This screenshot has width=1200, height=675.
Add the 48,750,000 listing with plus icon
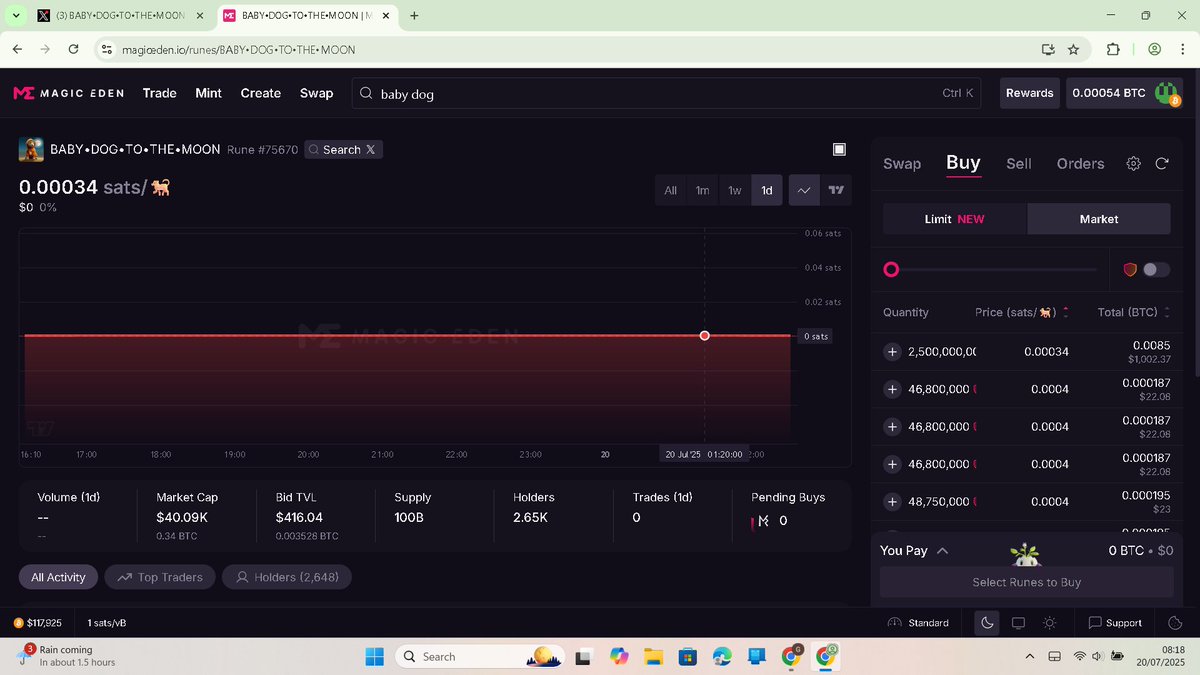(x=893, y=502)
